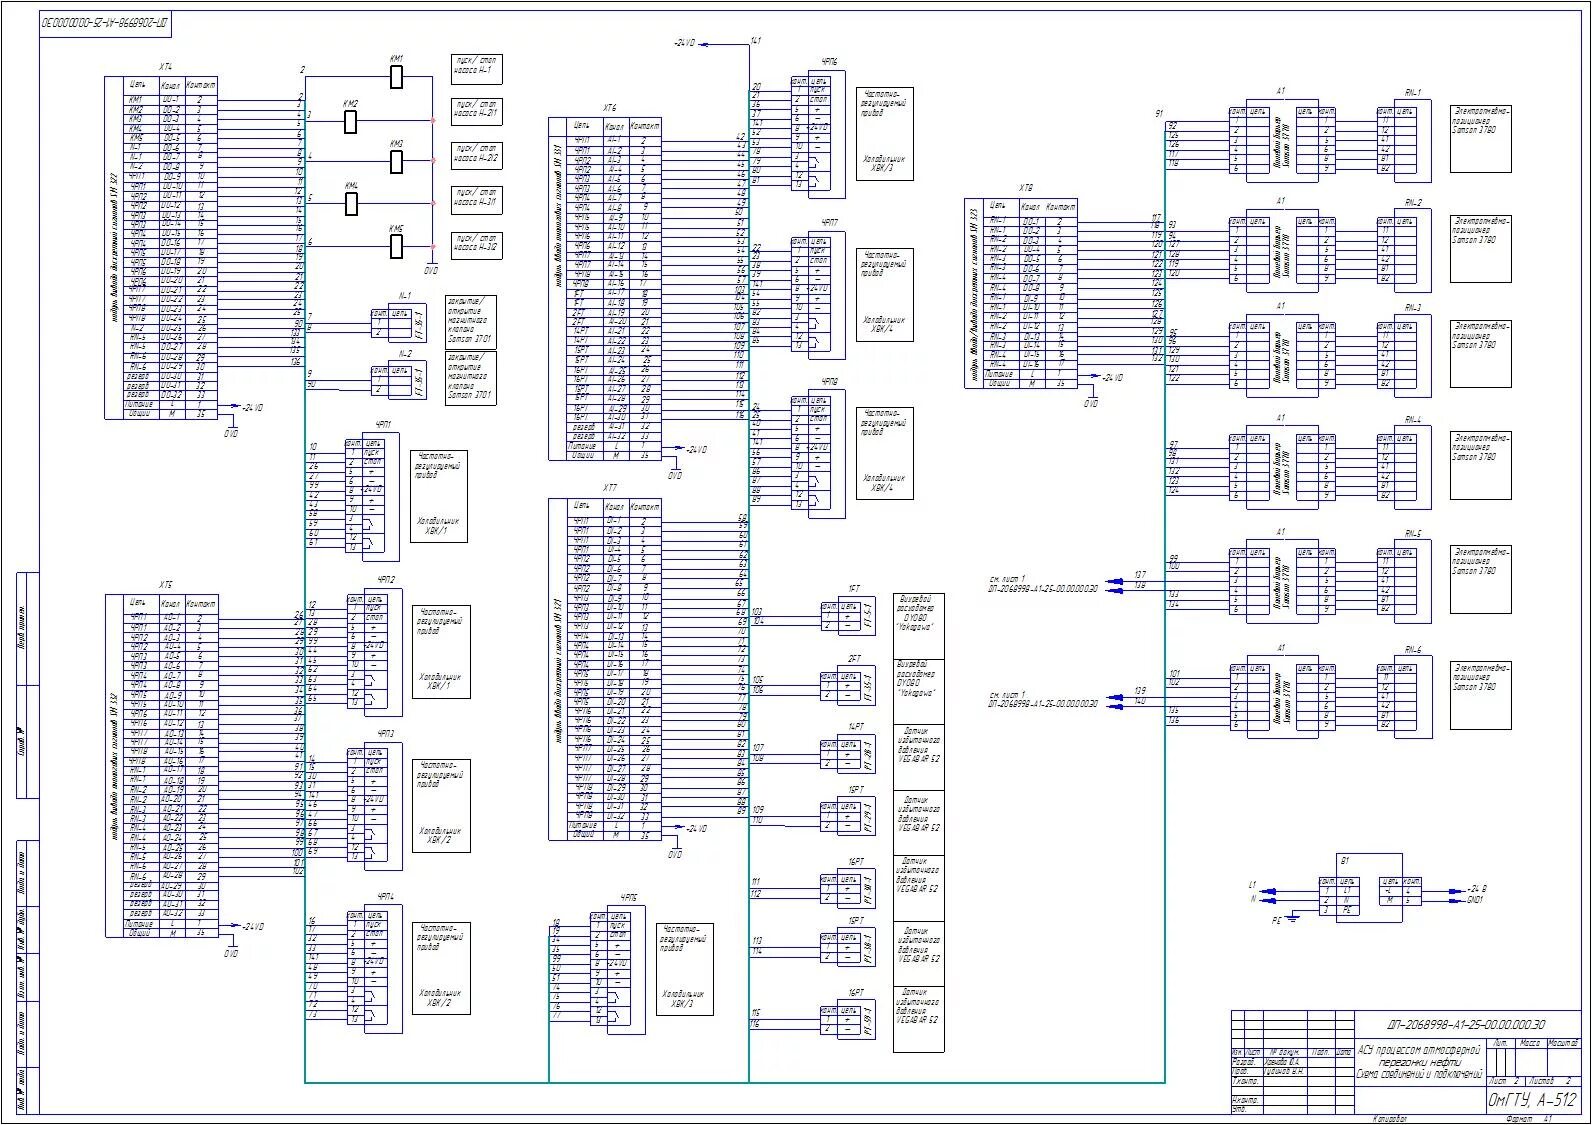This screenshot has width=1592, height=1125.
Task: Click the XT4 terminal block label
Action: pos(166,66)
